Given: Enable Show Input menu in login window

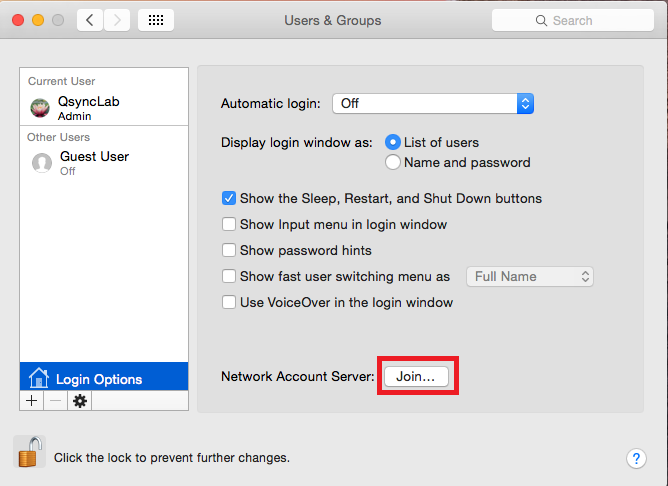Looking at the screenshot, I should click(229, 224).
